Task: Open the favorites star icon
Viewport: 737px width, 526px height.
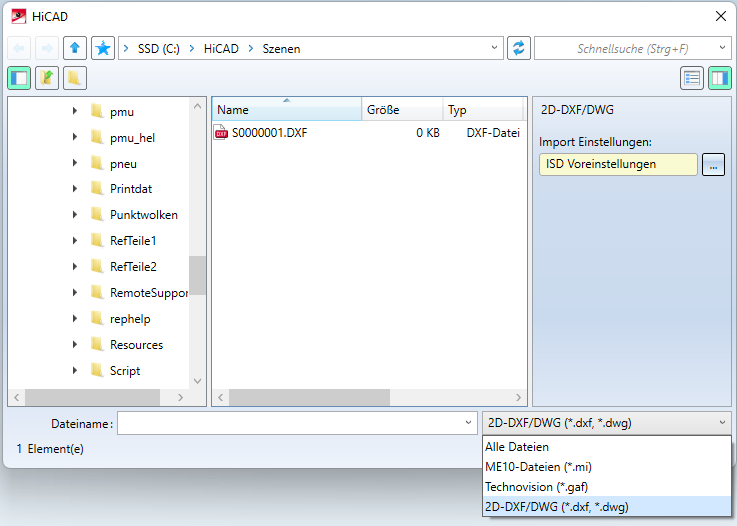Action: click(x=103, y=48)
